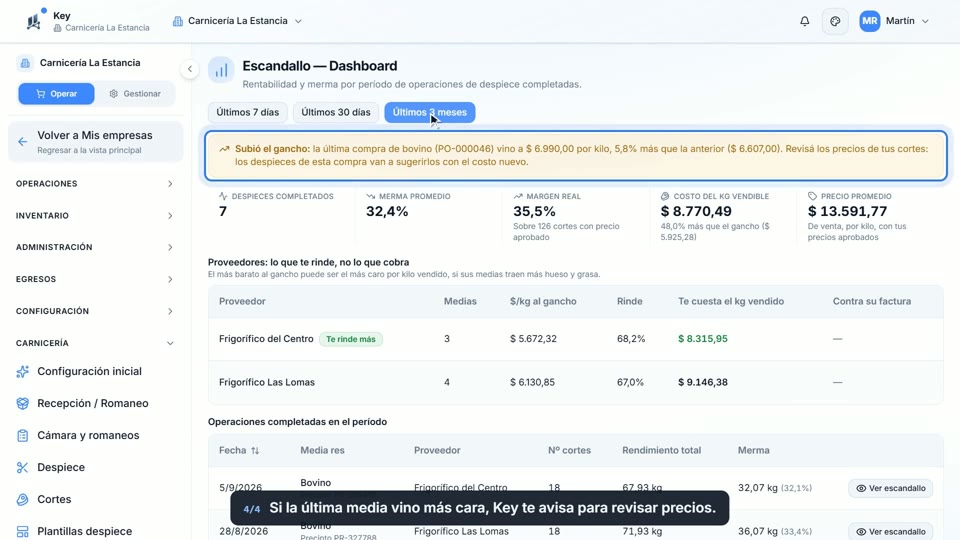Click the back arrow beside Volver a Mis empresas
Image resolution: width=960 pixels, height=540 pixels.
(23, 142)
